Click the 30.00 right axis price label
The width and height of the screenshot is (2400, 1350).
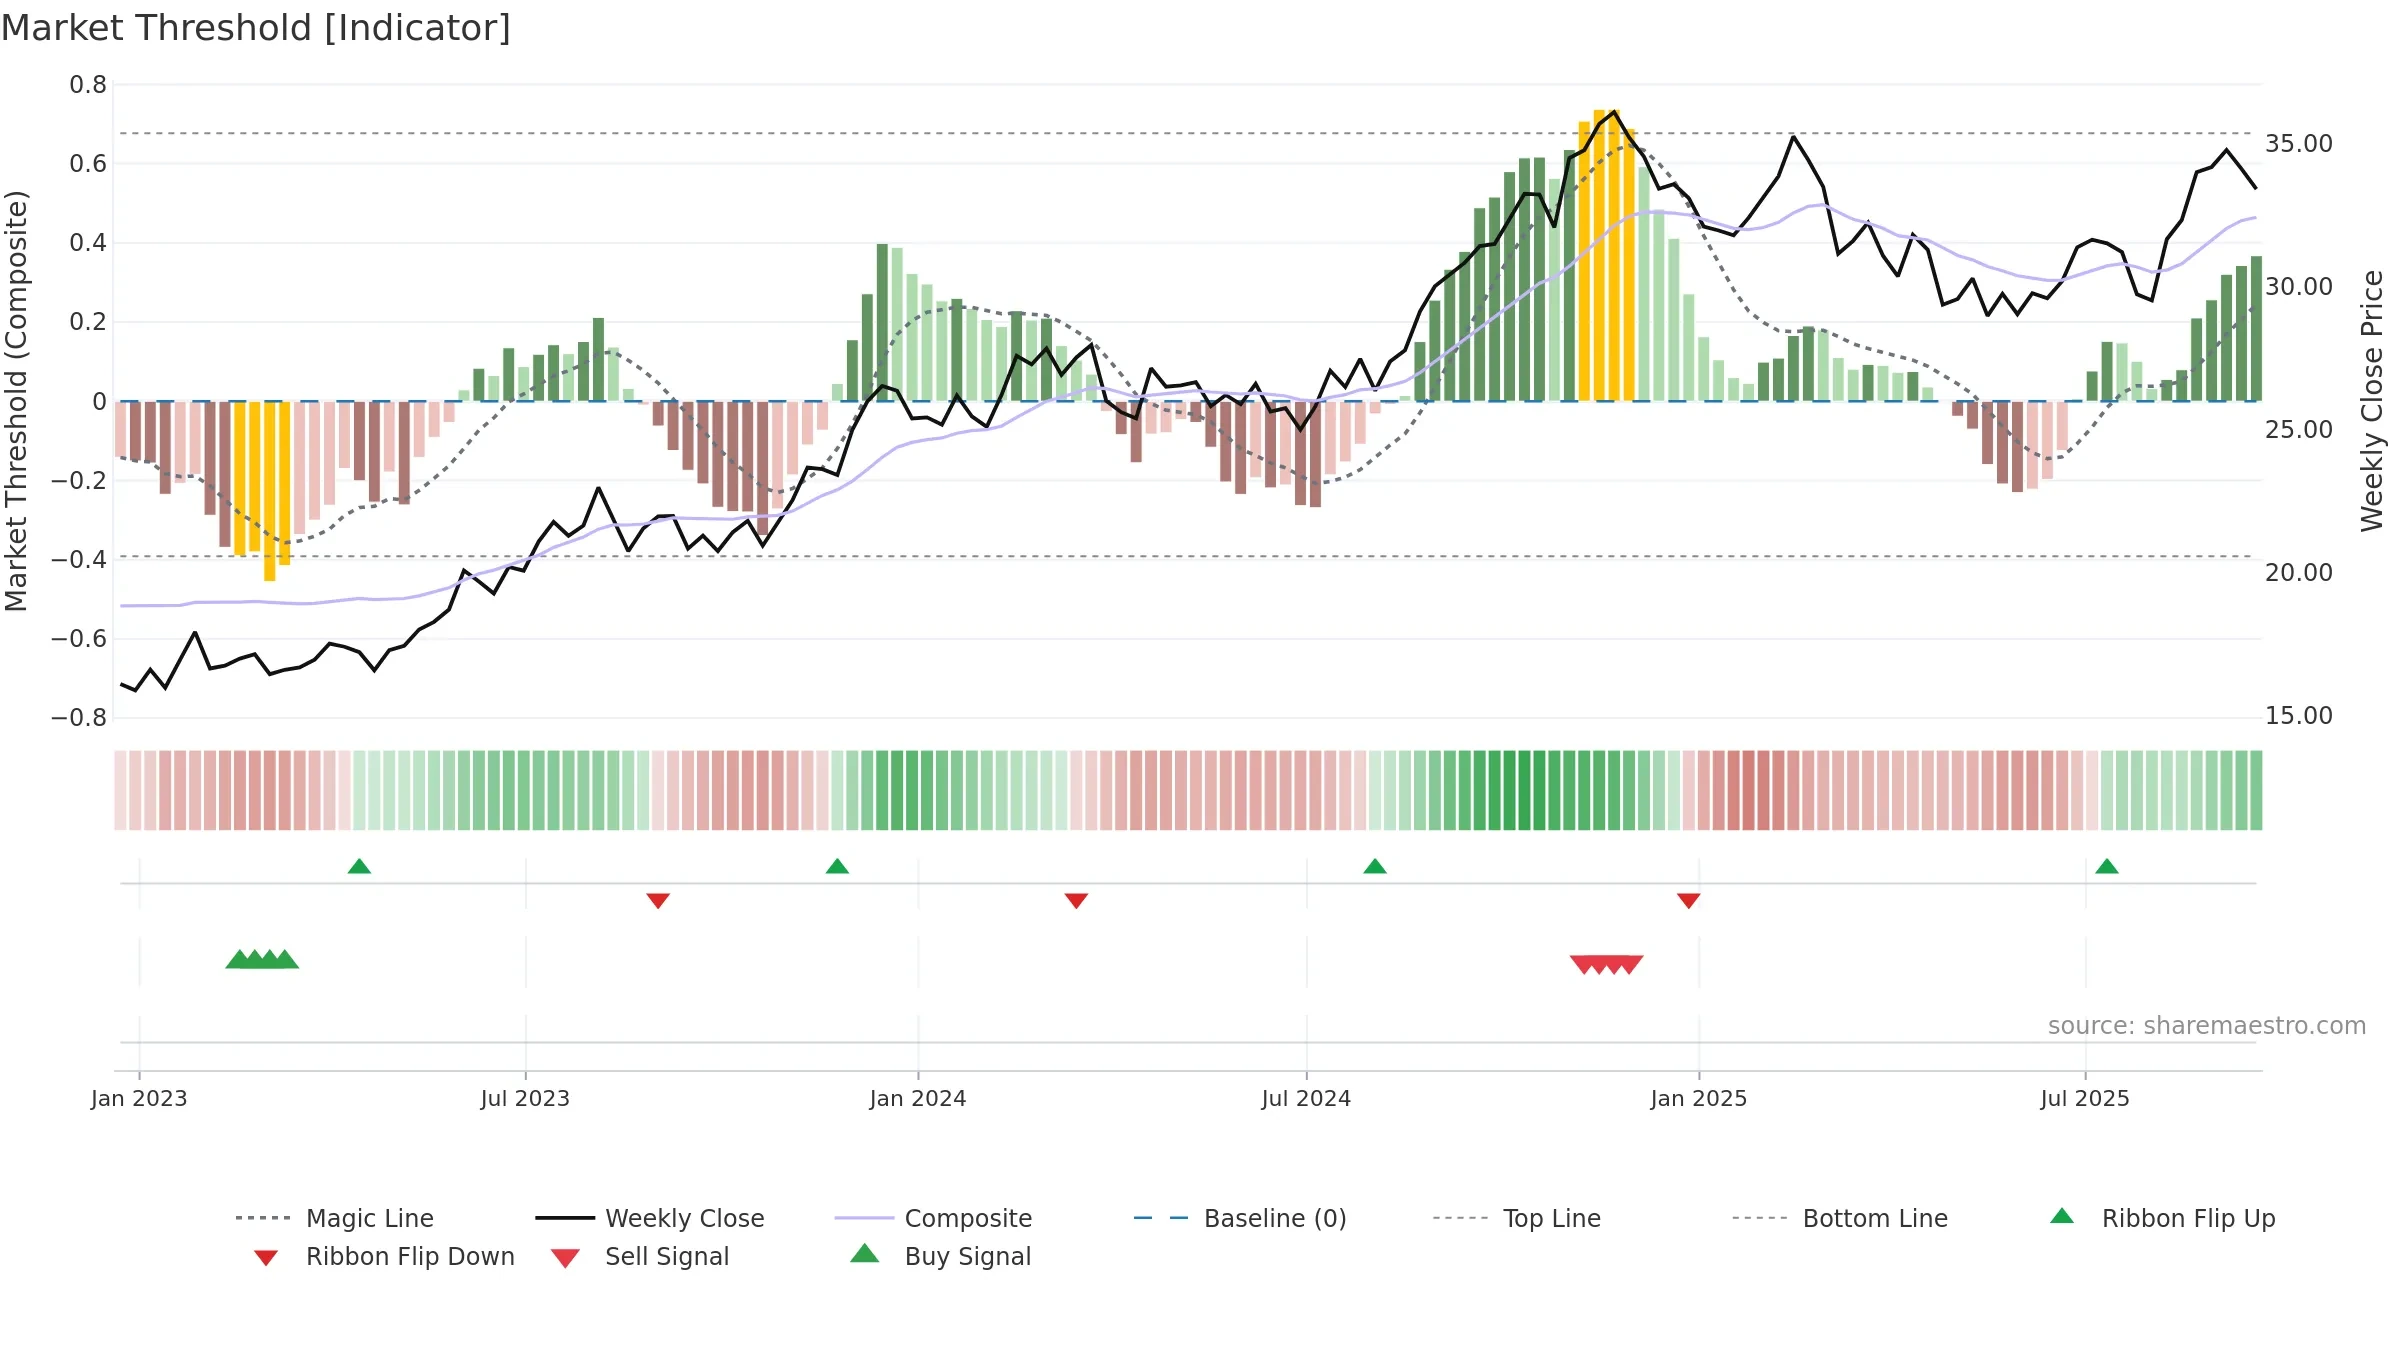point(2299,287)
